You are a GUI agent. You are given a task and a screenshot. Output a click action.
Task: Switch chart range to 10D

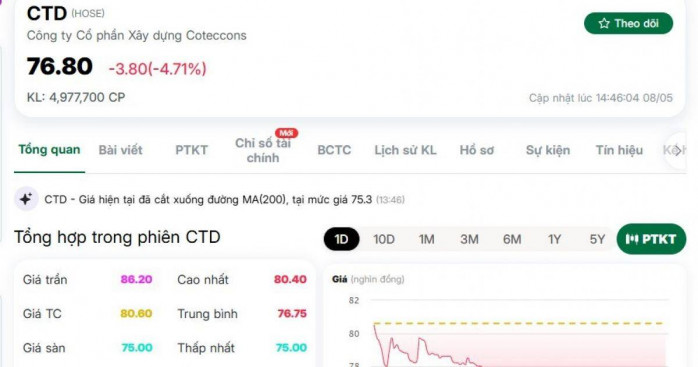coord(384,239)
